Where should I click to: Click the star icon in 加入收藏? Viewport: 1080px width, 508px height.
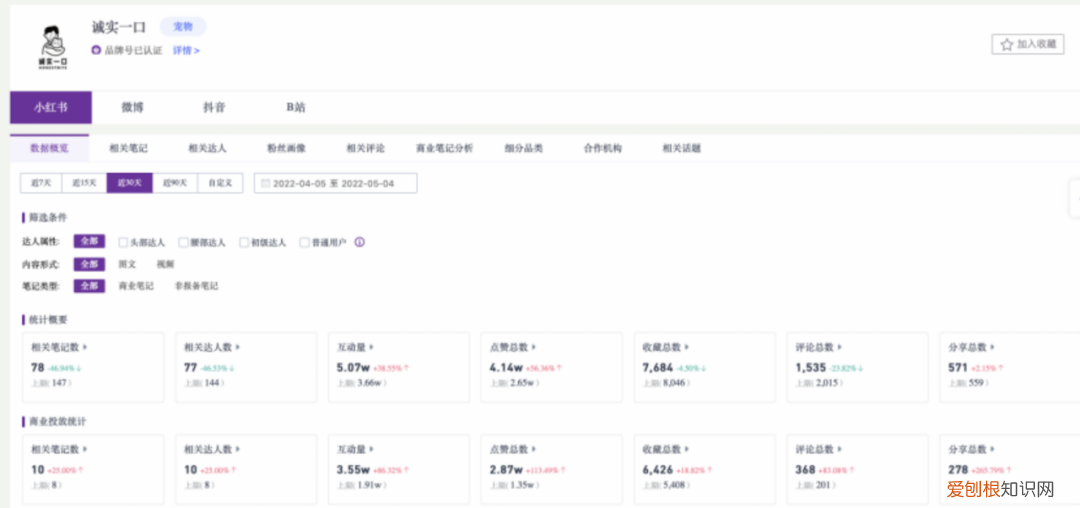(x=1006, y=44)
